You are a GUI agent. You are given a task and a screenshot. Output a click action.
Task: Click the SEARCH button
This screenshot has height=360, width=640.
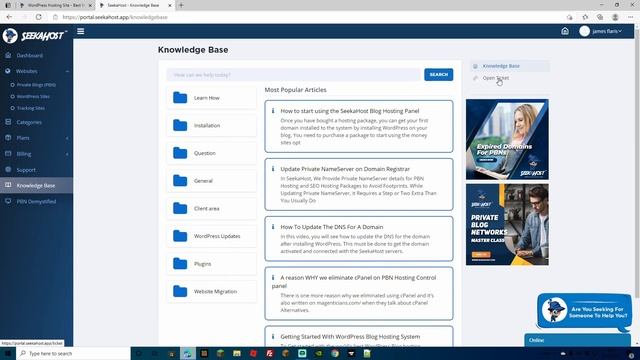coord(438,75)
